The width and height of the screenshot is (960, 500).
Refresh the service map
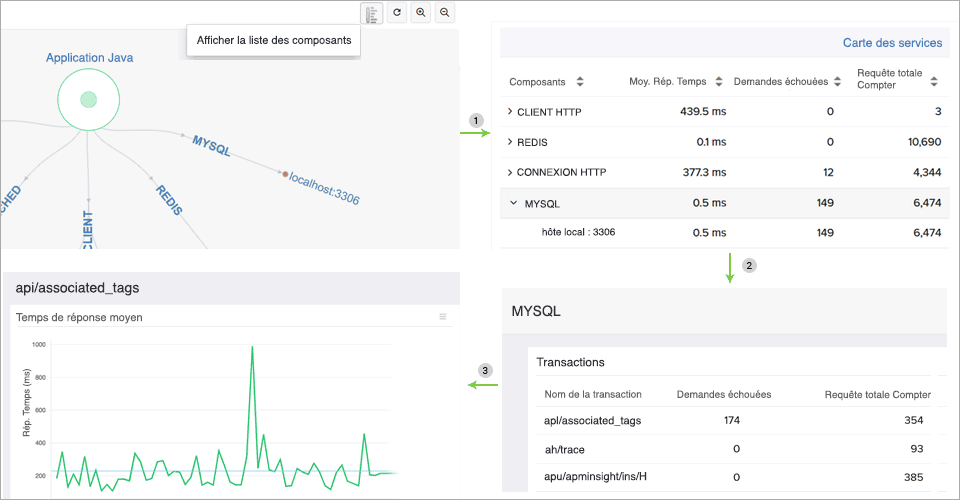[397, 13]
